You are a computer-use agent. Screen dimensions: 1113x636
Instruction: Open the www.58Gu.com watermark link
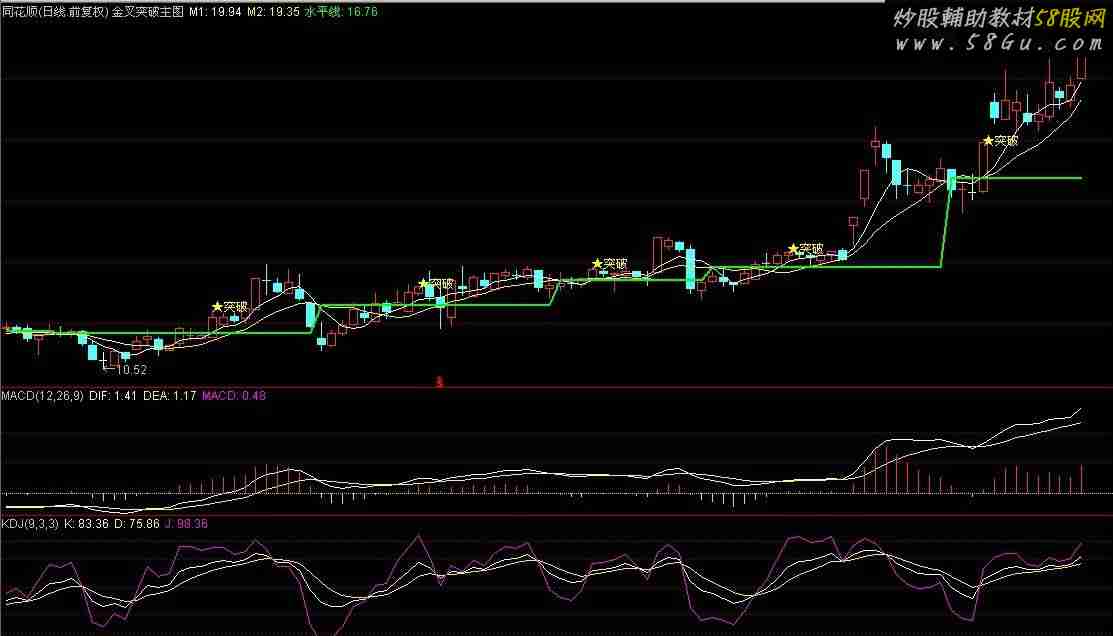(x=997, y=44)
